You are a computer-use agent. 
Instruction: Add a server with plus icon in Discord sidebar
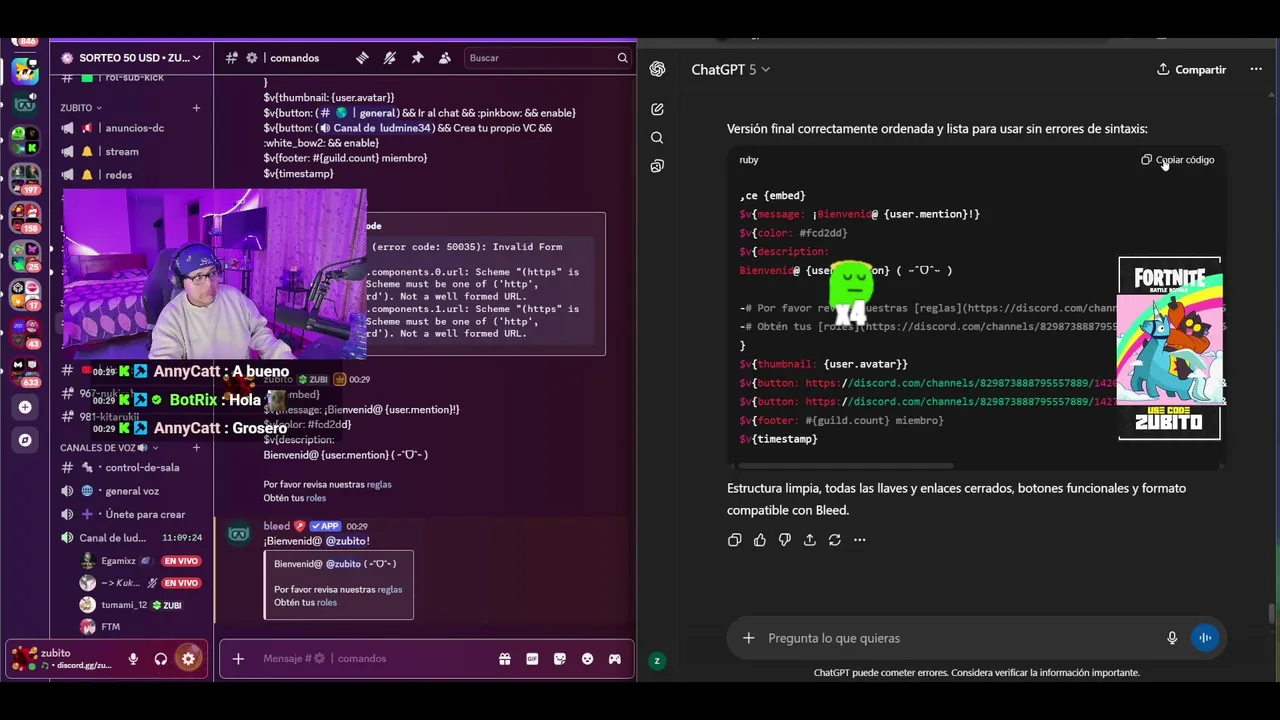[25, 407]
